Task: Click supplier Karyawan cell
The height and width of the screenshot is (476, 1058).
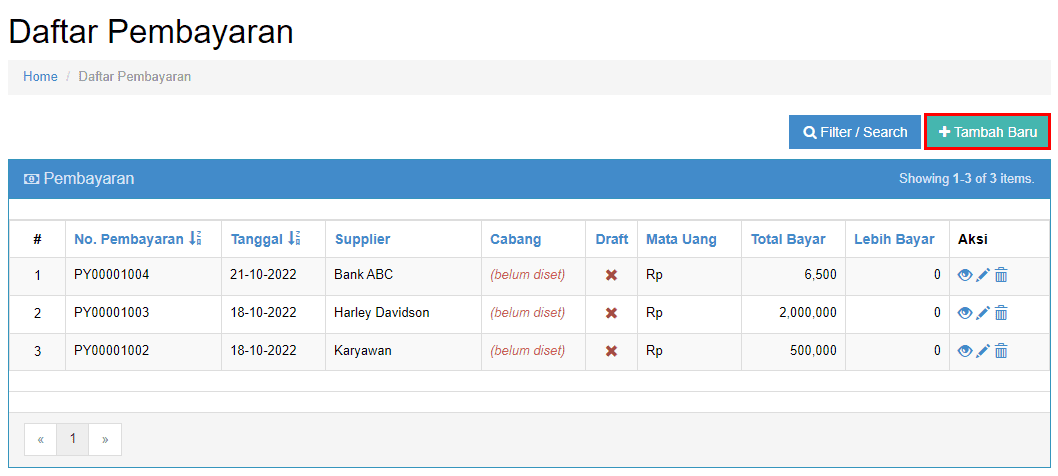Action: coord(403,351)
